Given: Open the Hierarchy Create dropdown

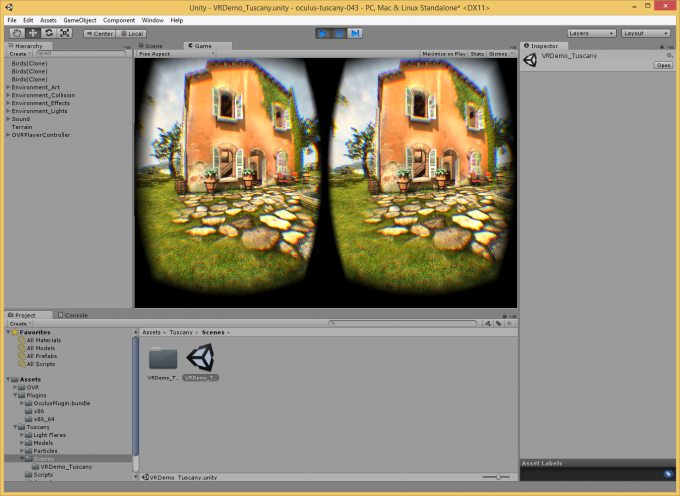Looking at the screenshot, I should [x=20, y=54].
